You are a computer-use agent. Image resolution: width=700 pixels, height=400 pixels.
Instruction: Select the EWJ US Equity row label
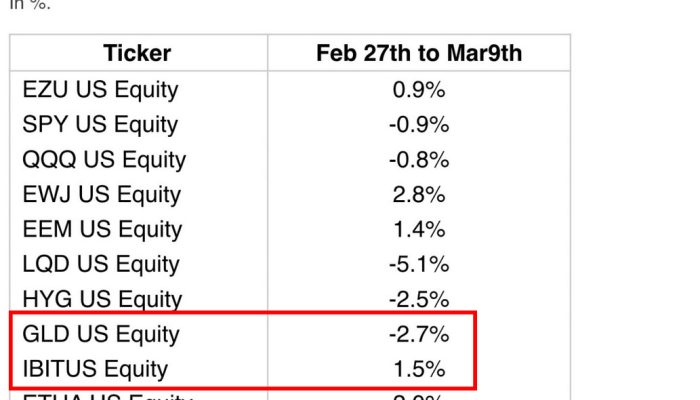coord(101,194)
